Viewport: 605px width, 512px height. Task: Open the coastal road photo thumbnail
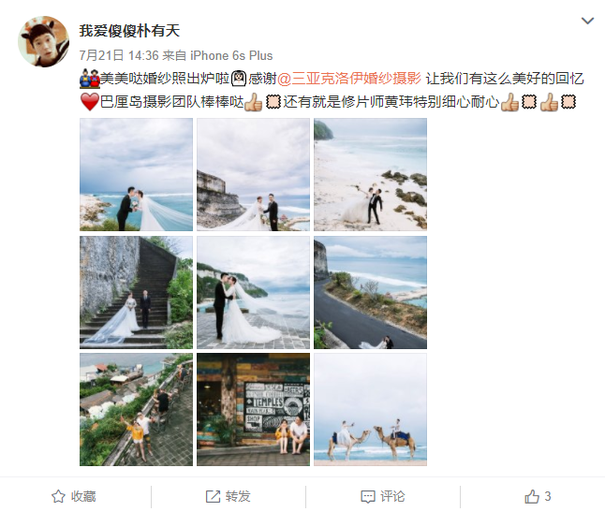pyautogui.click(x=370, y=292)
